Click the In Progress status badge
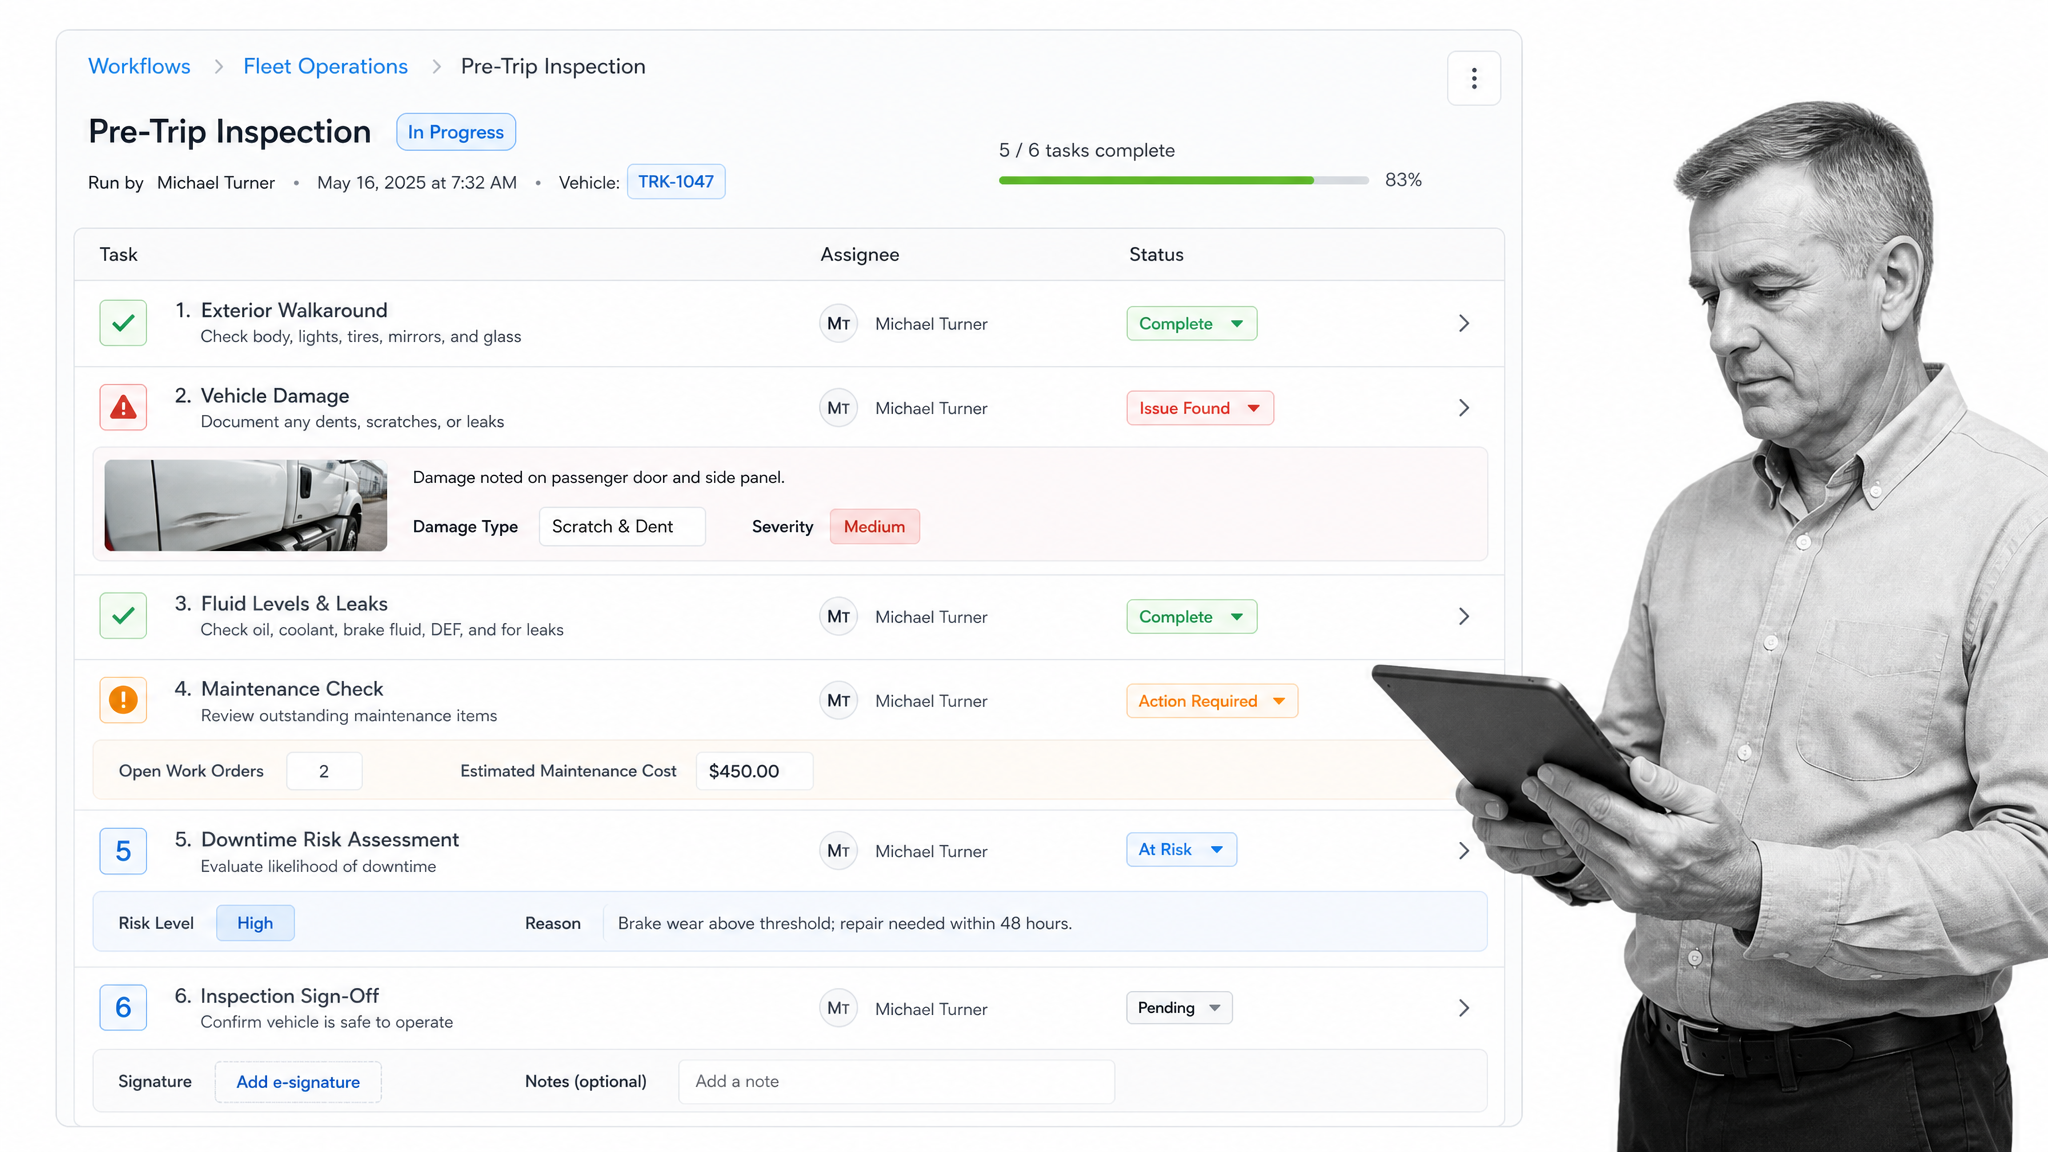 [456, 132]
